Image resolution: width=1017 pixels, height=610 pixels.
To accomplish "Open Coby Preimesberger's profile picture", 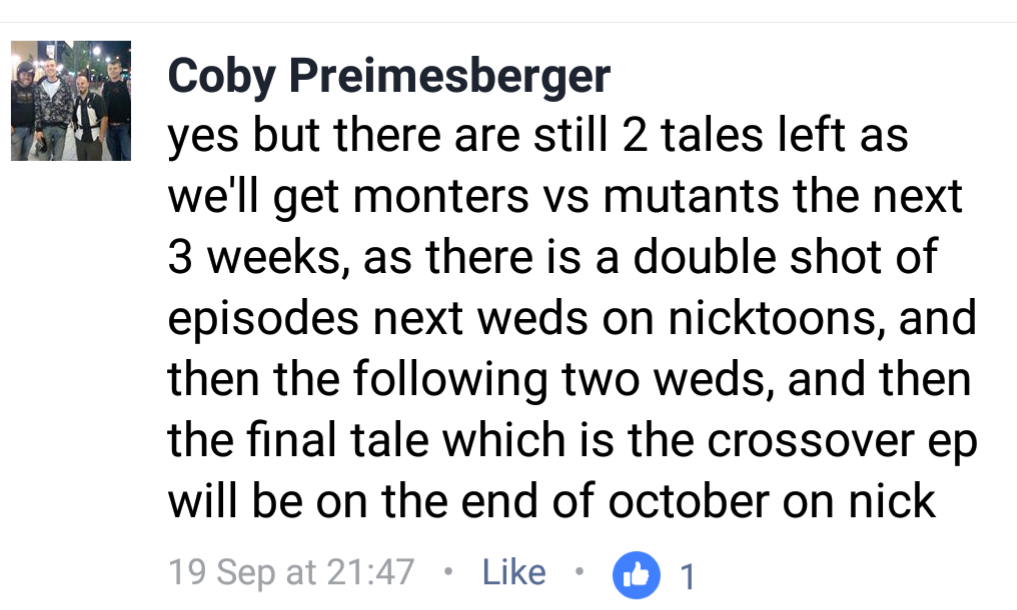I will tap(71, 101).
